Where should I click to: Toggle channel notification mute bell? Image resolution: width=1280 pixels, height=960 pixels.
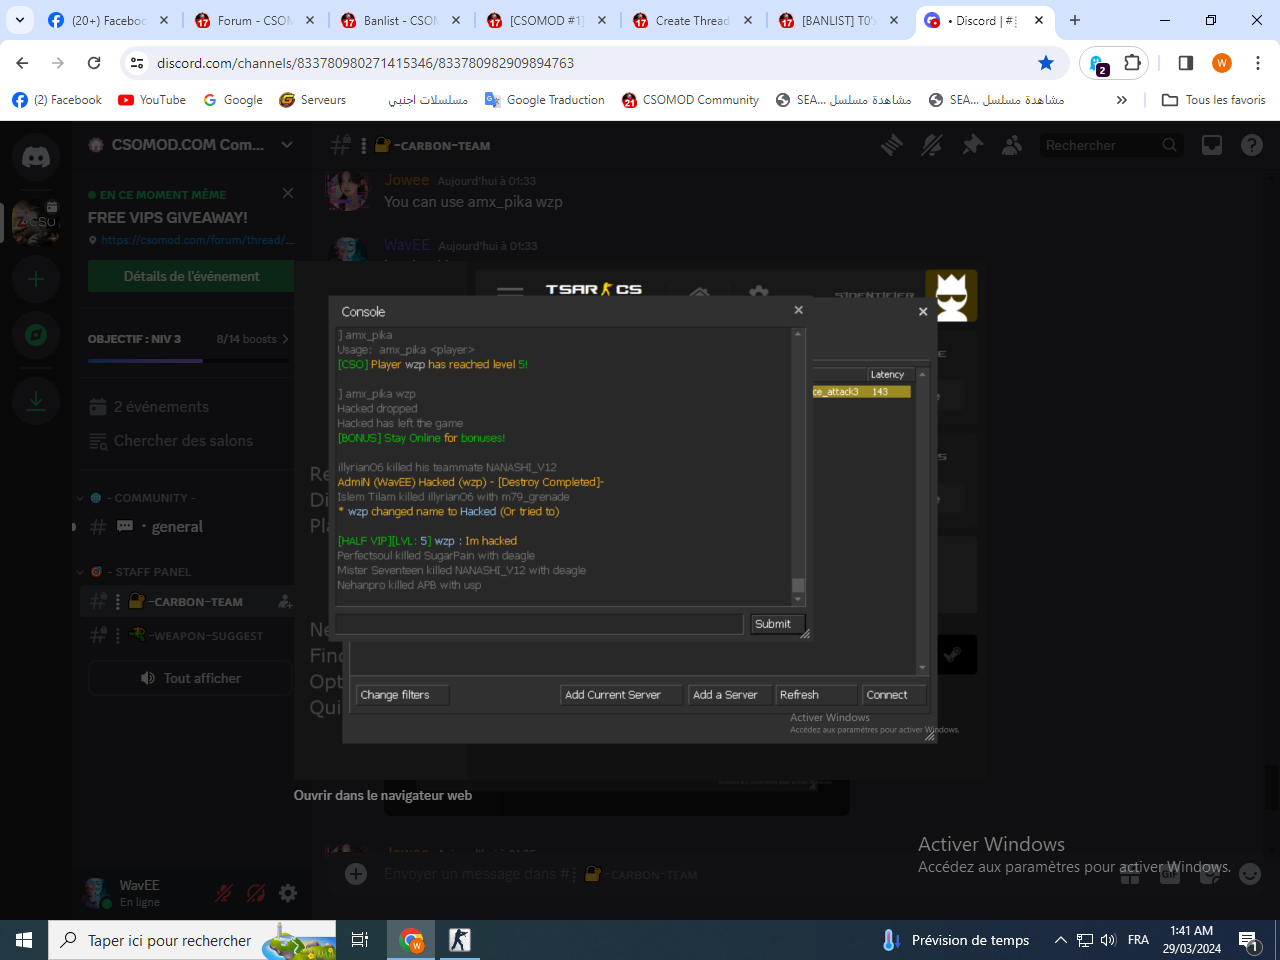(931, 146)
